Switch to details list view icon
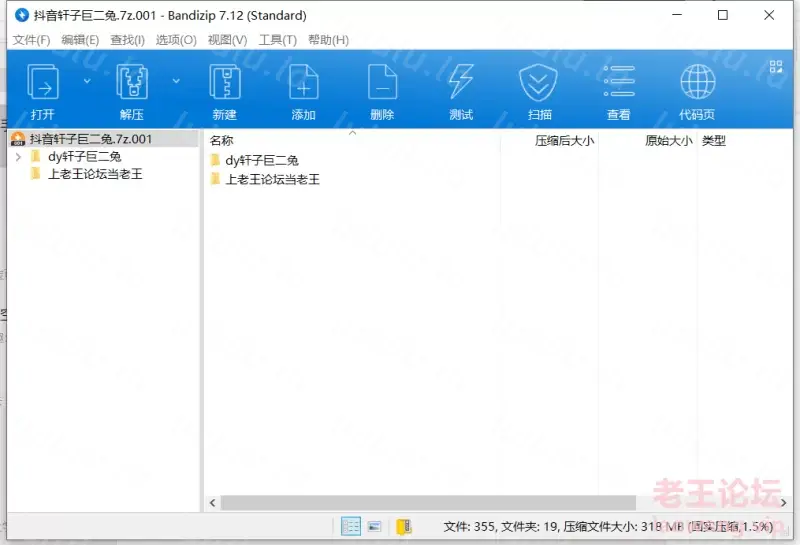 click(351, 526)
